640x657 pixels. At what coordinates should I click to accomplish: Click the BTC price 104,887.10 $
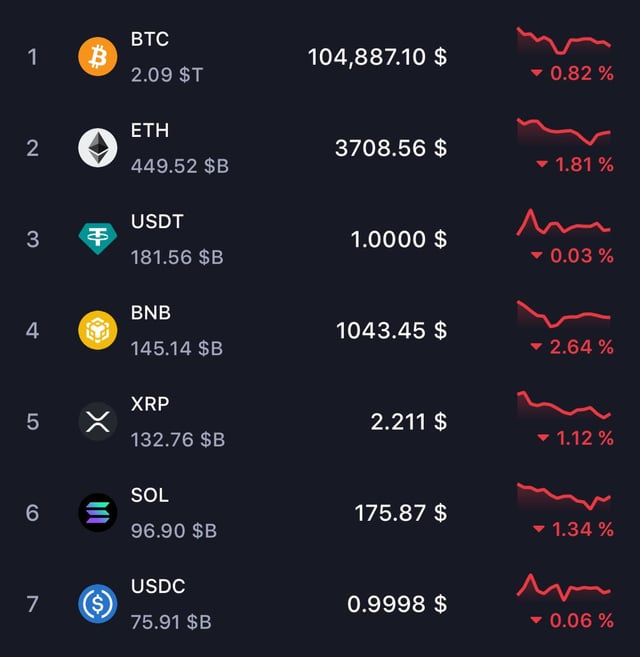coord(377,57)
